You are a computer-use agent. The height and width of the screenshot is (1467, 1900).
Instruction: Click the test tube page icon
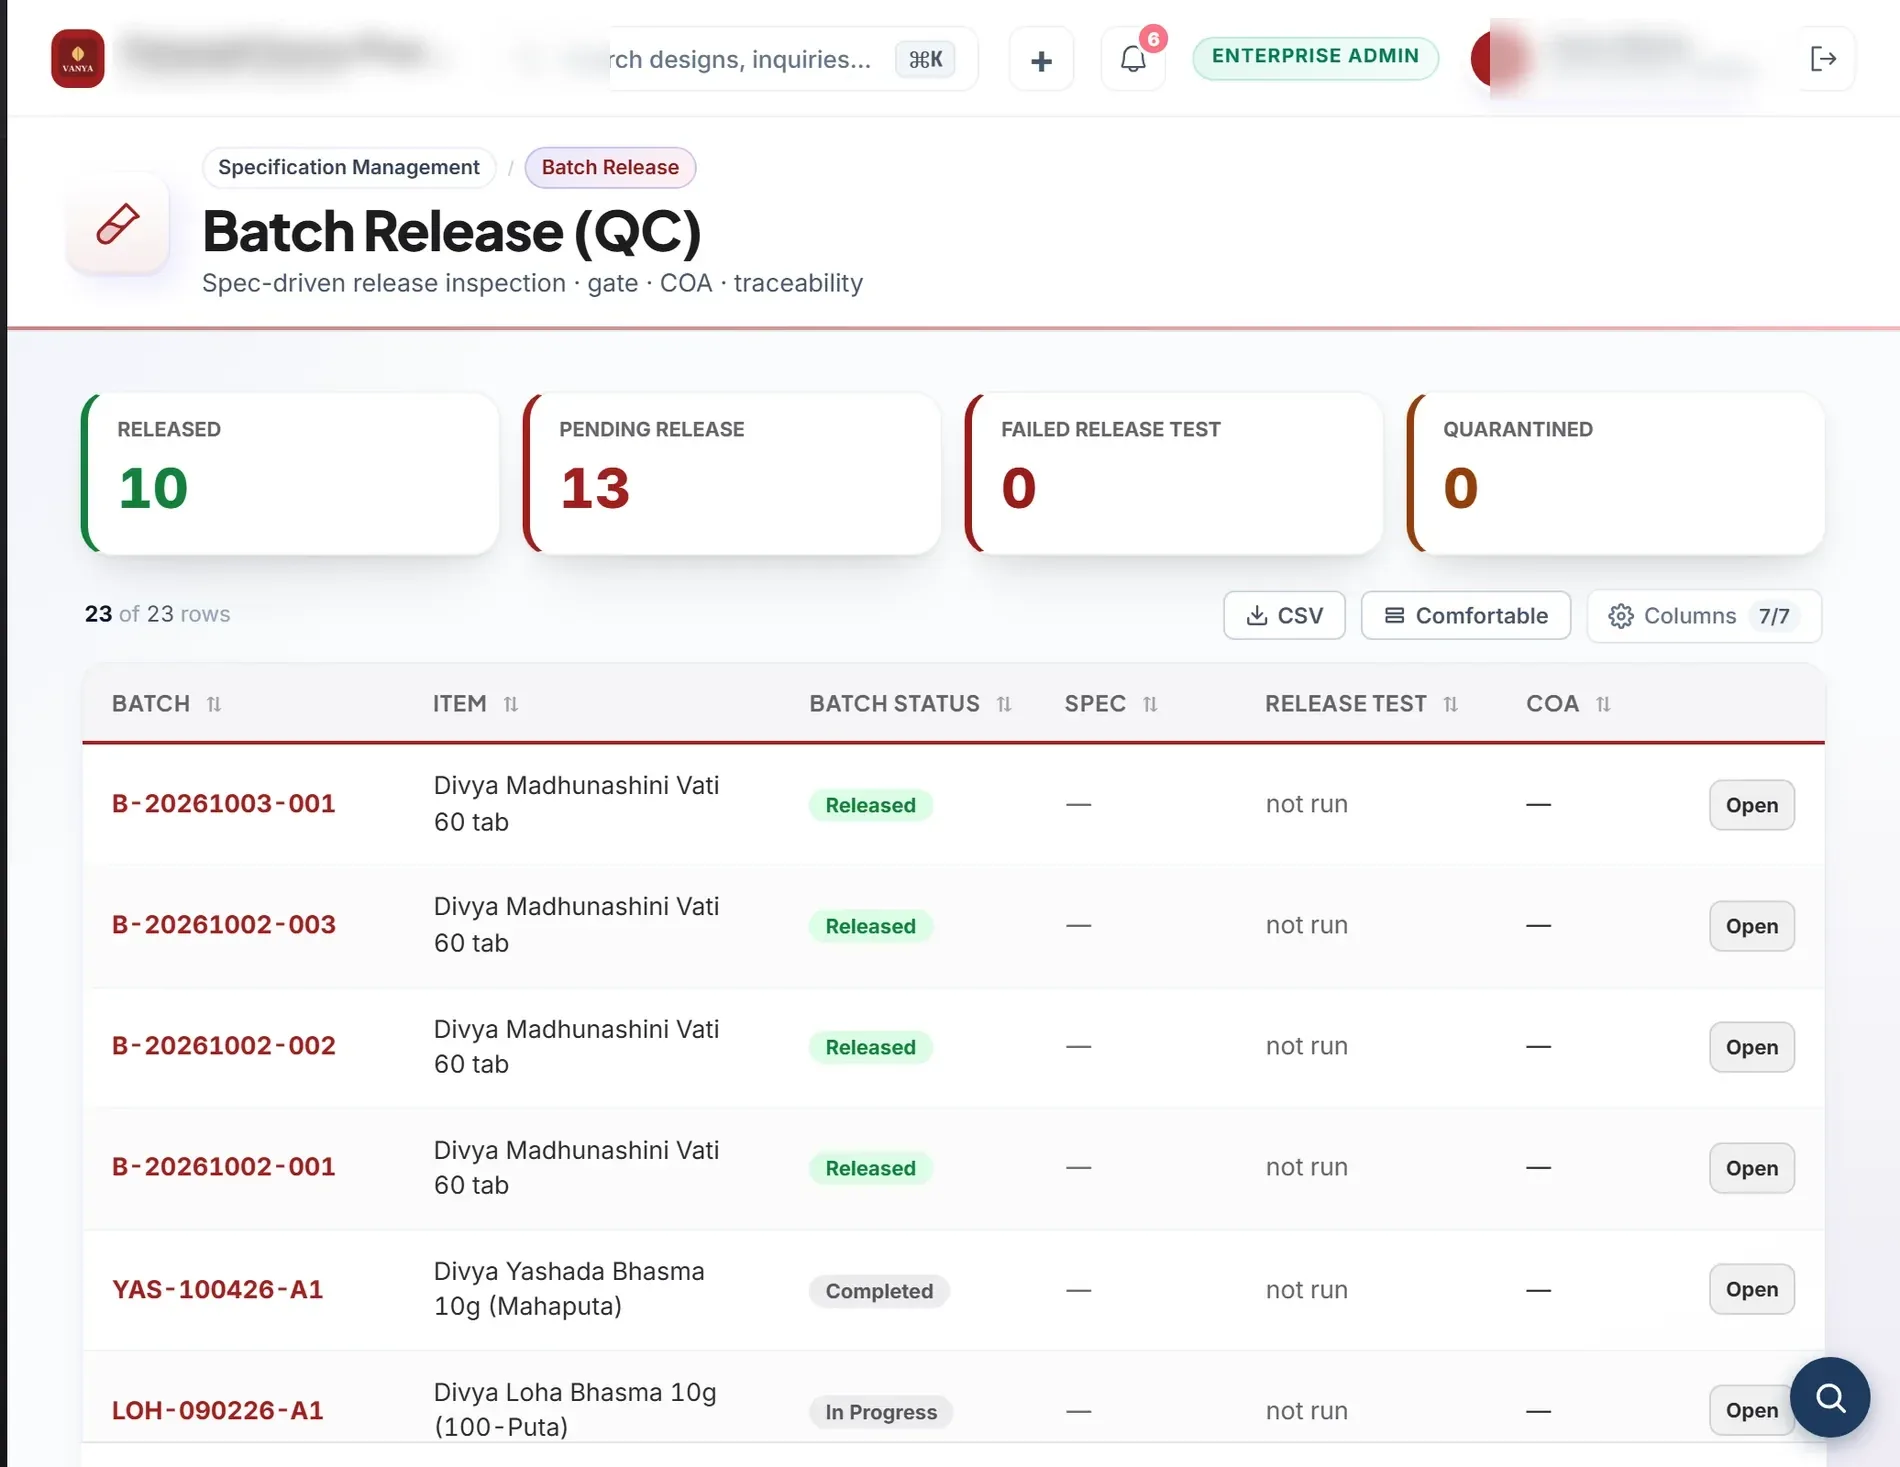[x=118, y=224]
